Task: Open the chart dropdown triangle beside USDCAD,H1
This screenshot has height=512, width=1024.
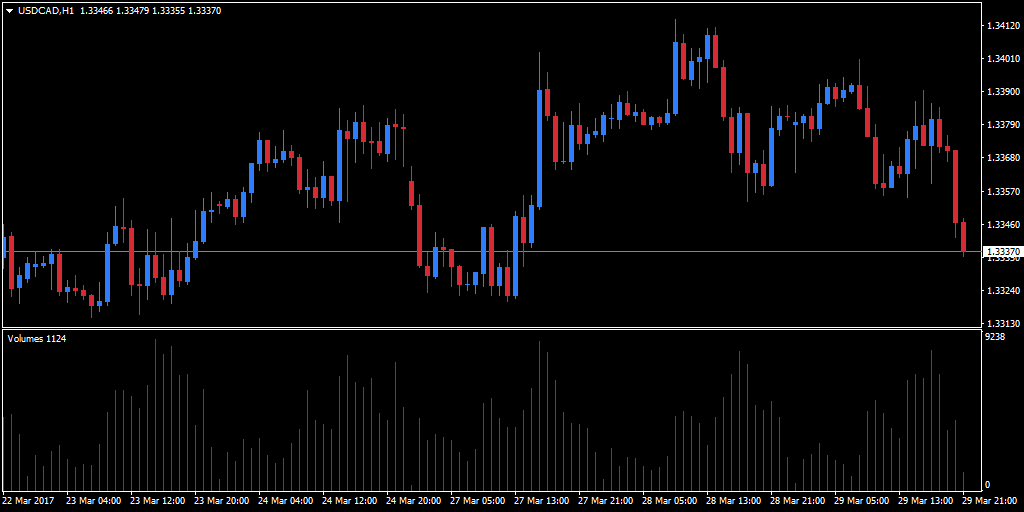Action: [10, 11]
